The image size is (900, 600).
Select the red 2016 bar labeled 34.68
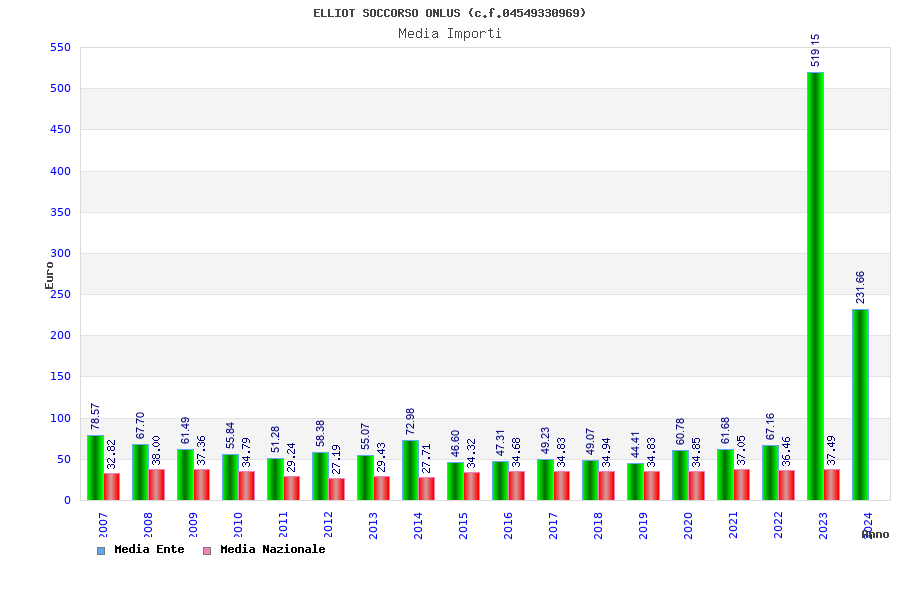click(517, 486)
